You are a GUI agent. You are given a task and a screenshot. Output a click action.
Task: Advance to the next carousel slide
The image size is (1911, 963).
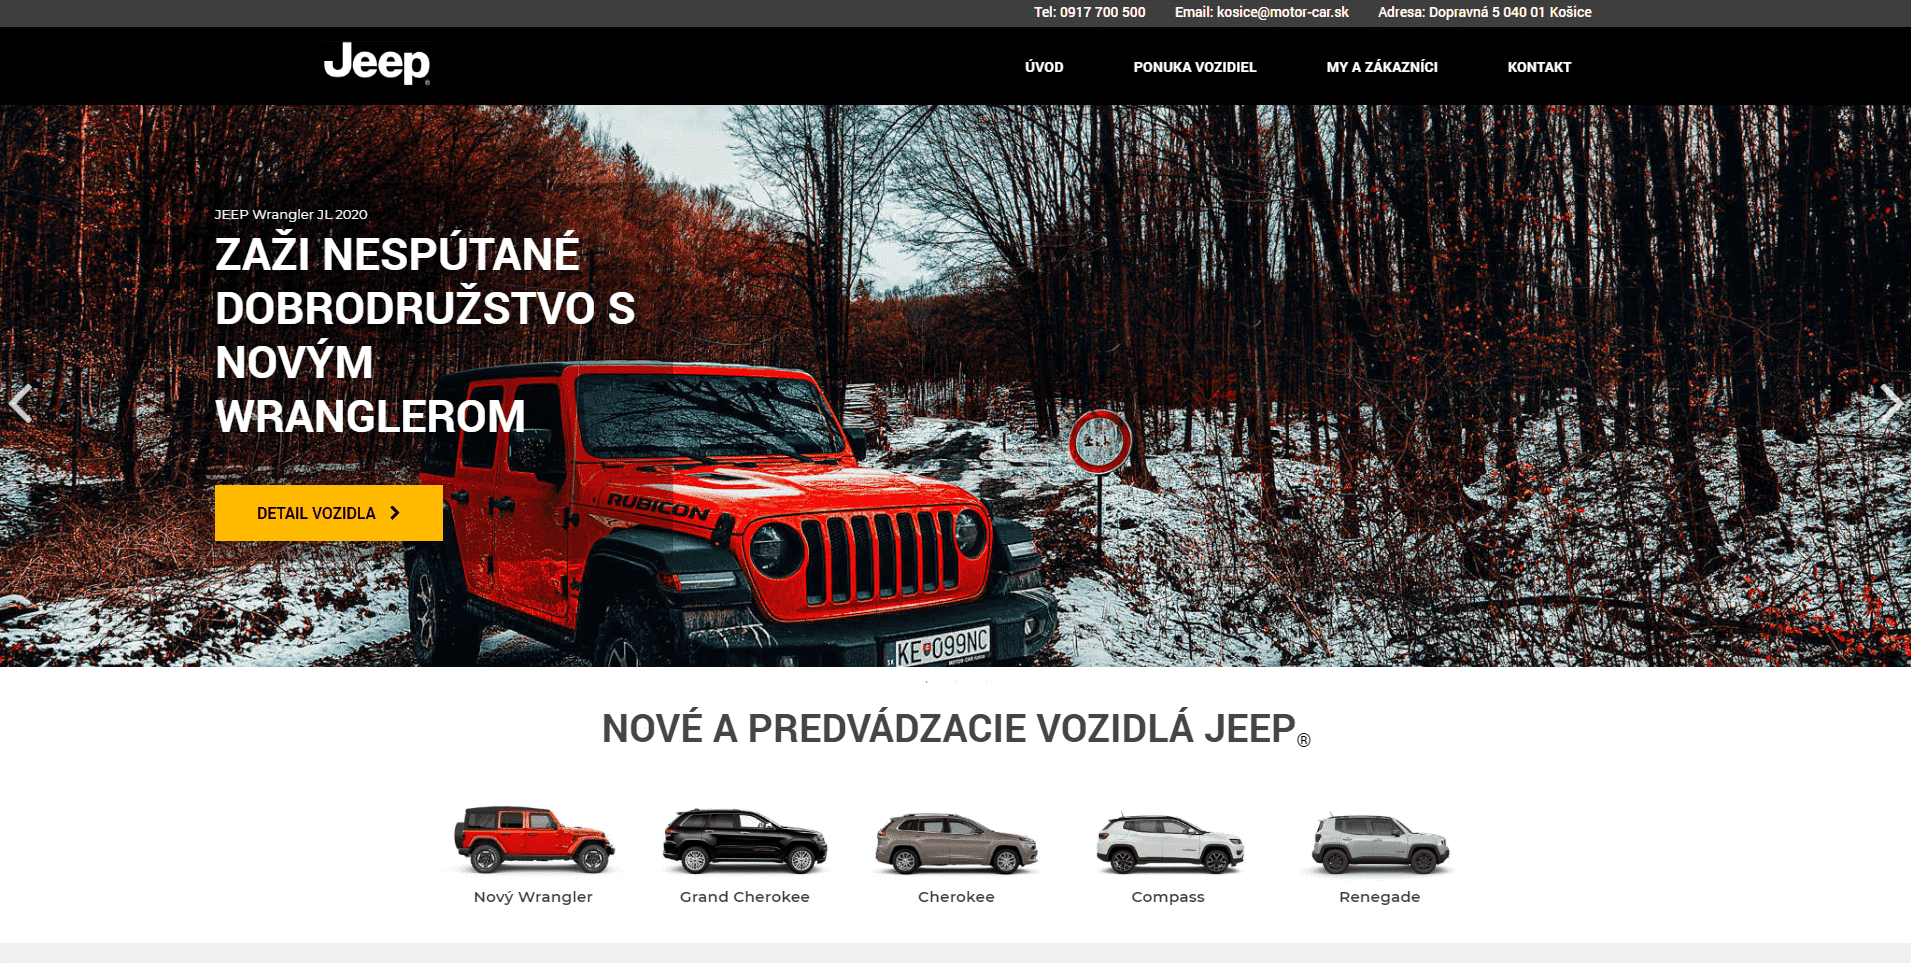(x=1889, y=404)
